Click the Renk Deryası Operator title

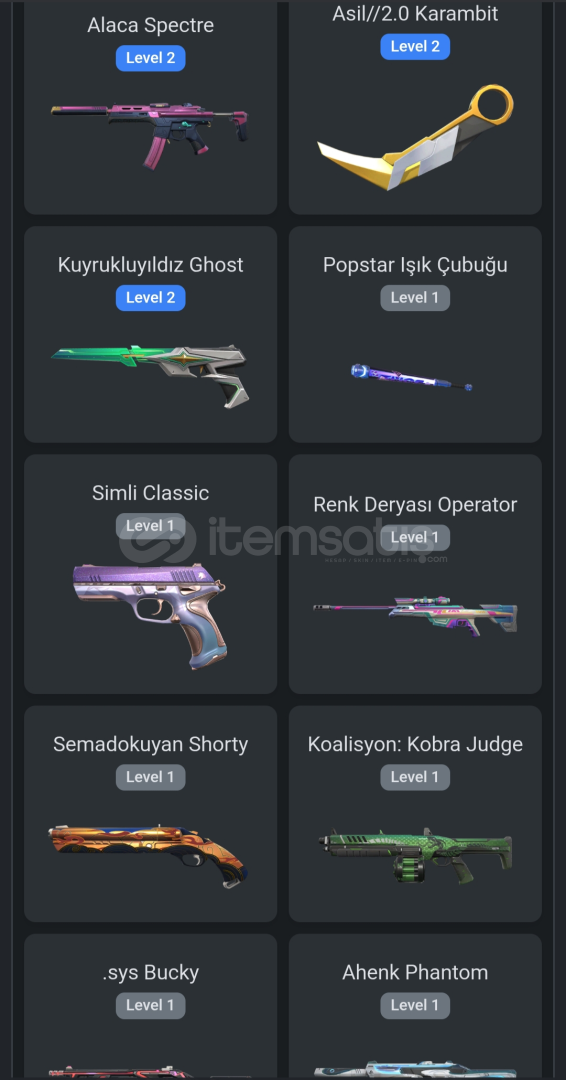pyautogui.click(x=415, y=504)
